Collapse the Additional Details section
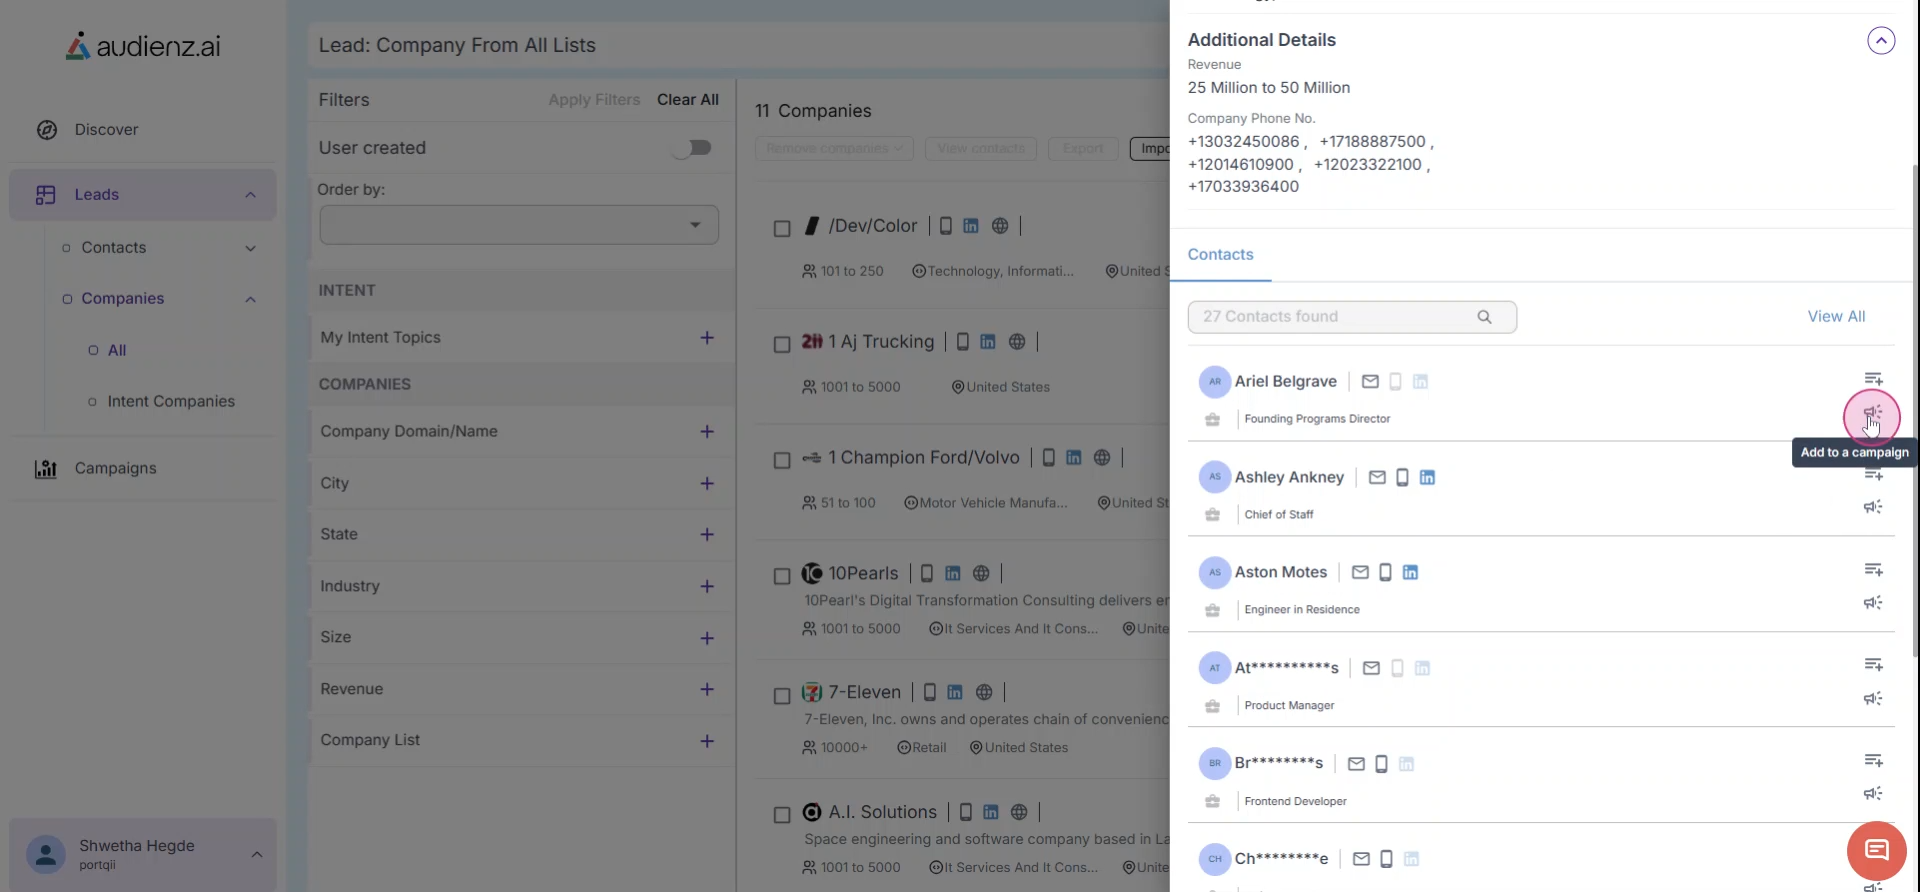The width and height of the screenshot is (1920, 892). pos(1881,41)
